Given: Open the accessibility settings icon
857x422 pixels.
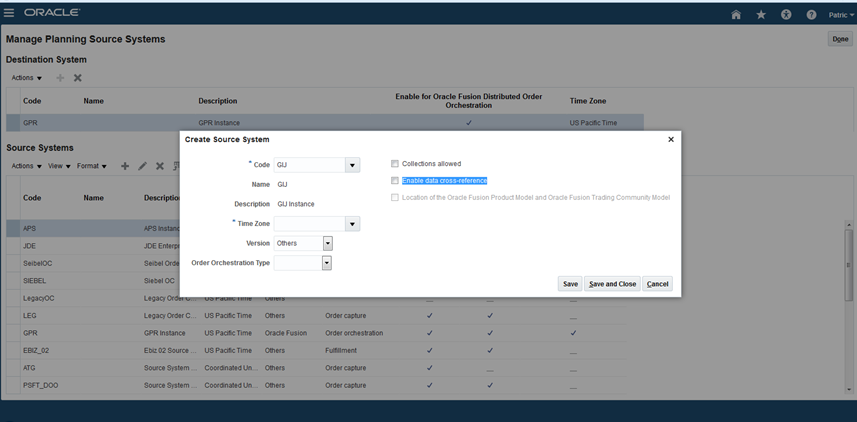Looking at the screenshot, I should pyautogui.click(x=786, y=15).
